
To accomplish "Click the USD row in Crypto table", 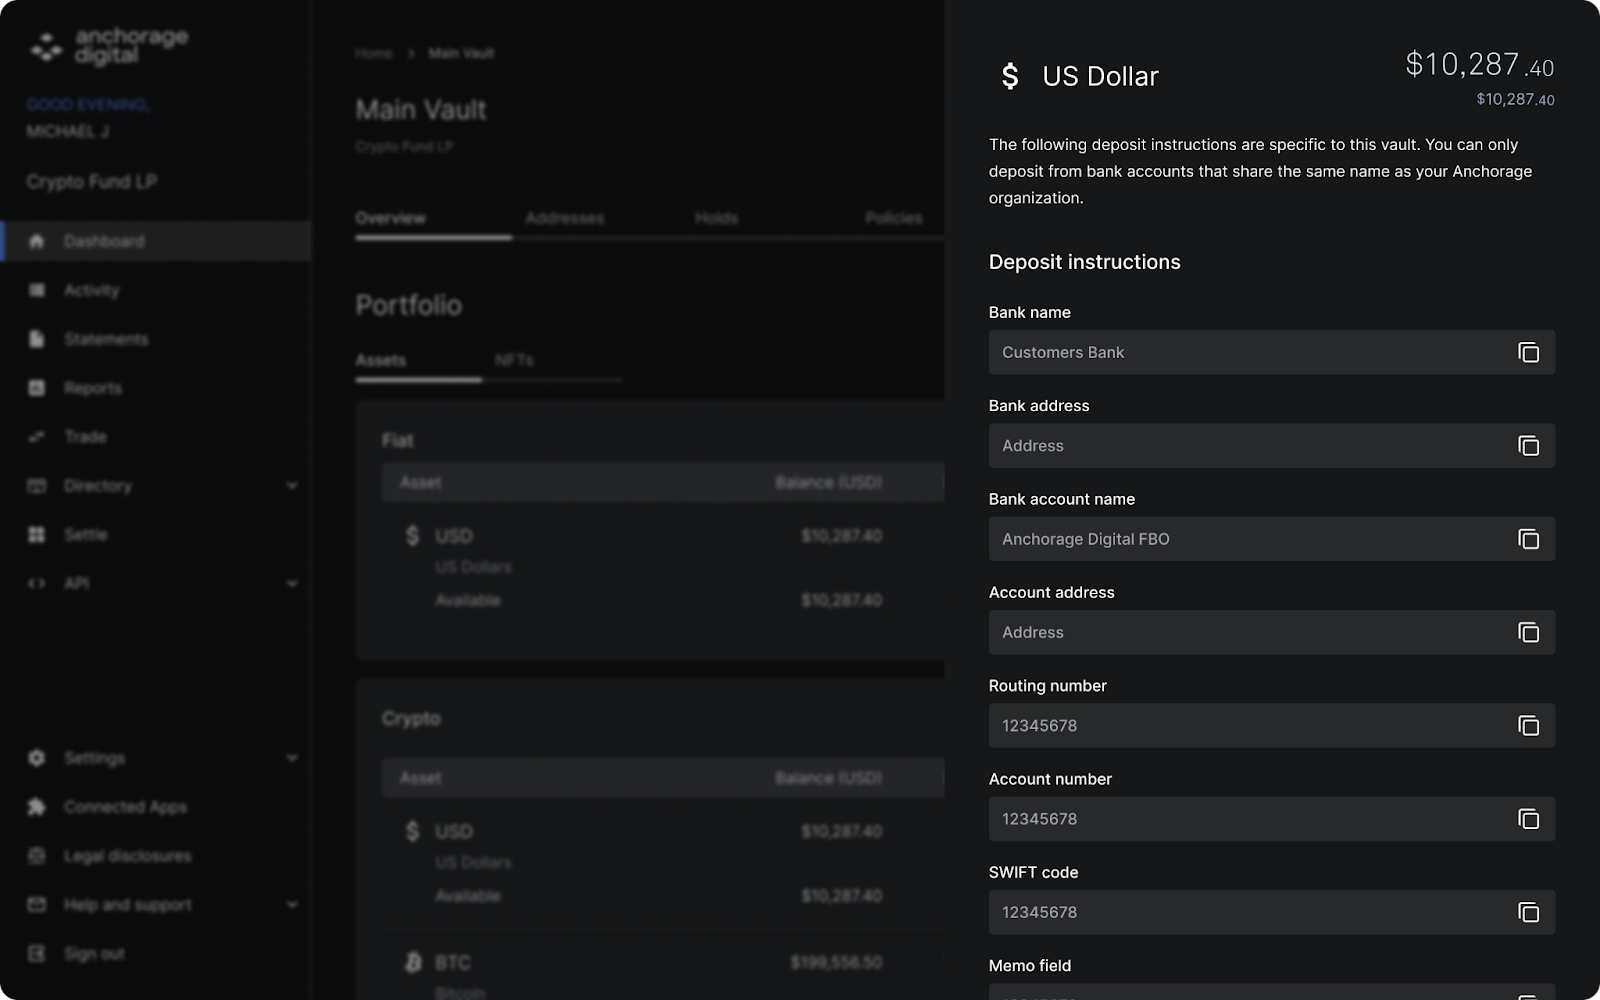I will pos(663,862).
